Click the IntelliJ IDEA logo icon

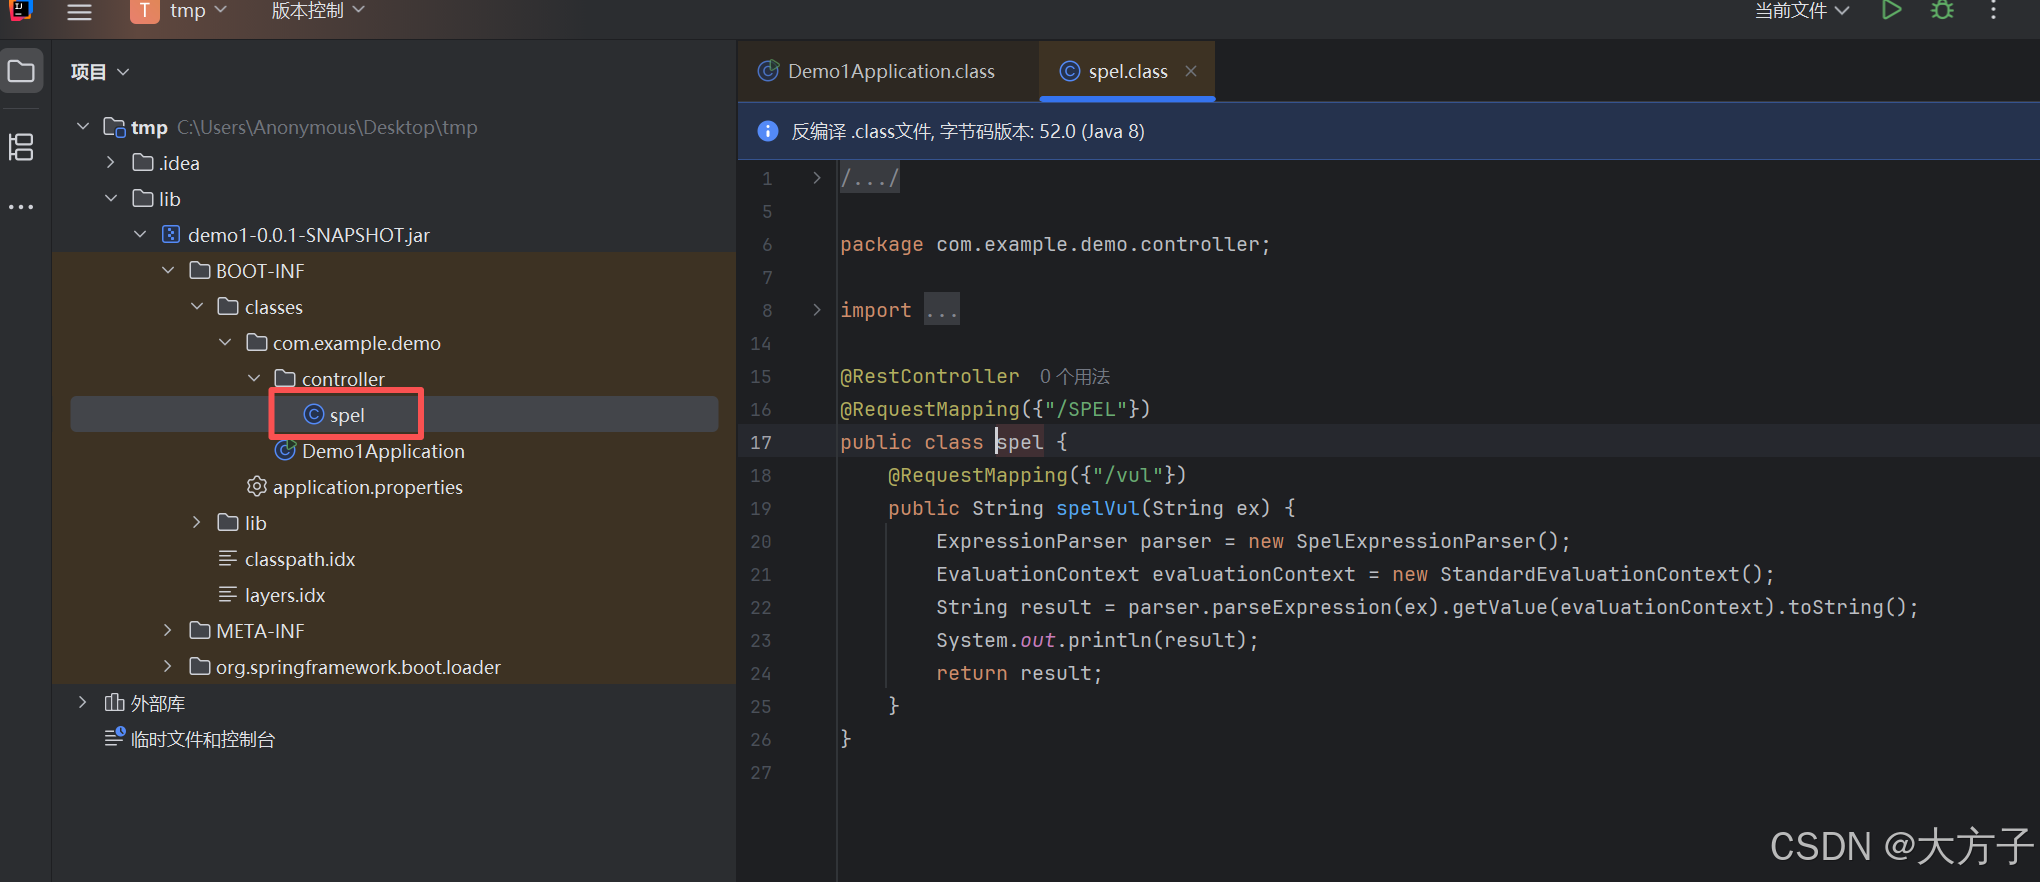point(21,10)
